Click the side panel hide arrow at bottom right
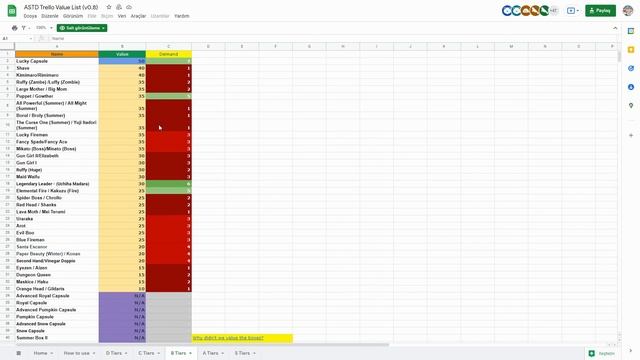The image size is (640, 360). tap(631, 351)
